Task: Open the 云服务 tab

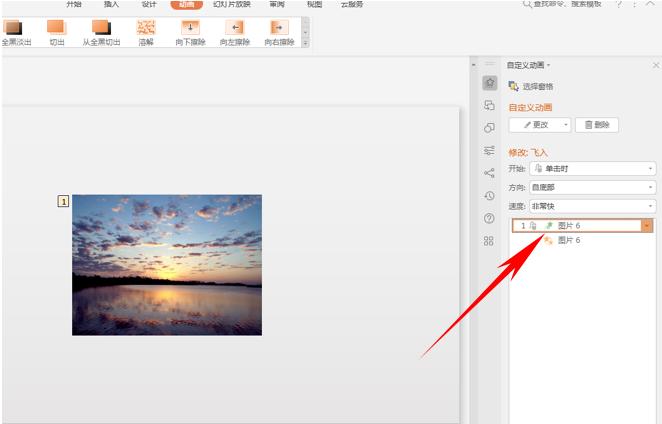Action: click(352, 4)
